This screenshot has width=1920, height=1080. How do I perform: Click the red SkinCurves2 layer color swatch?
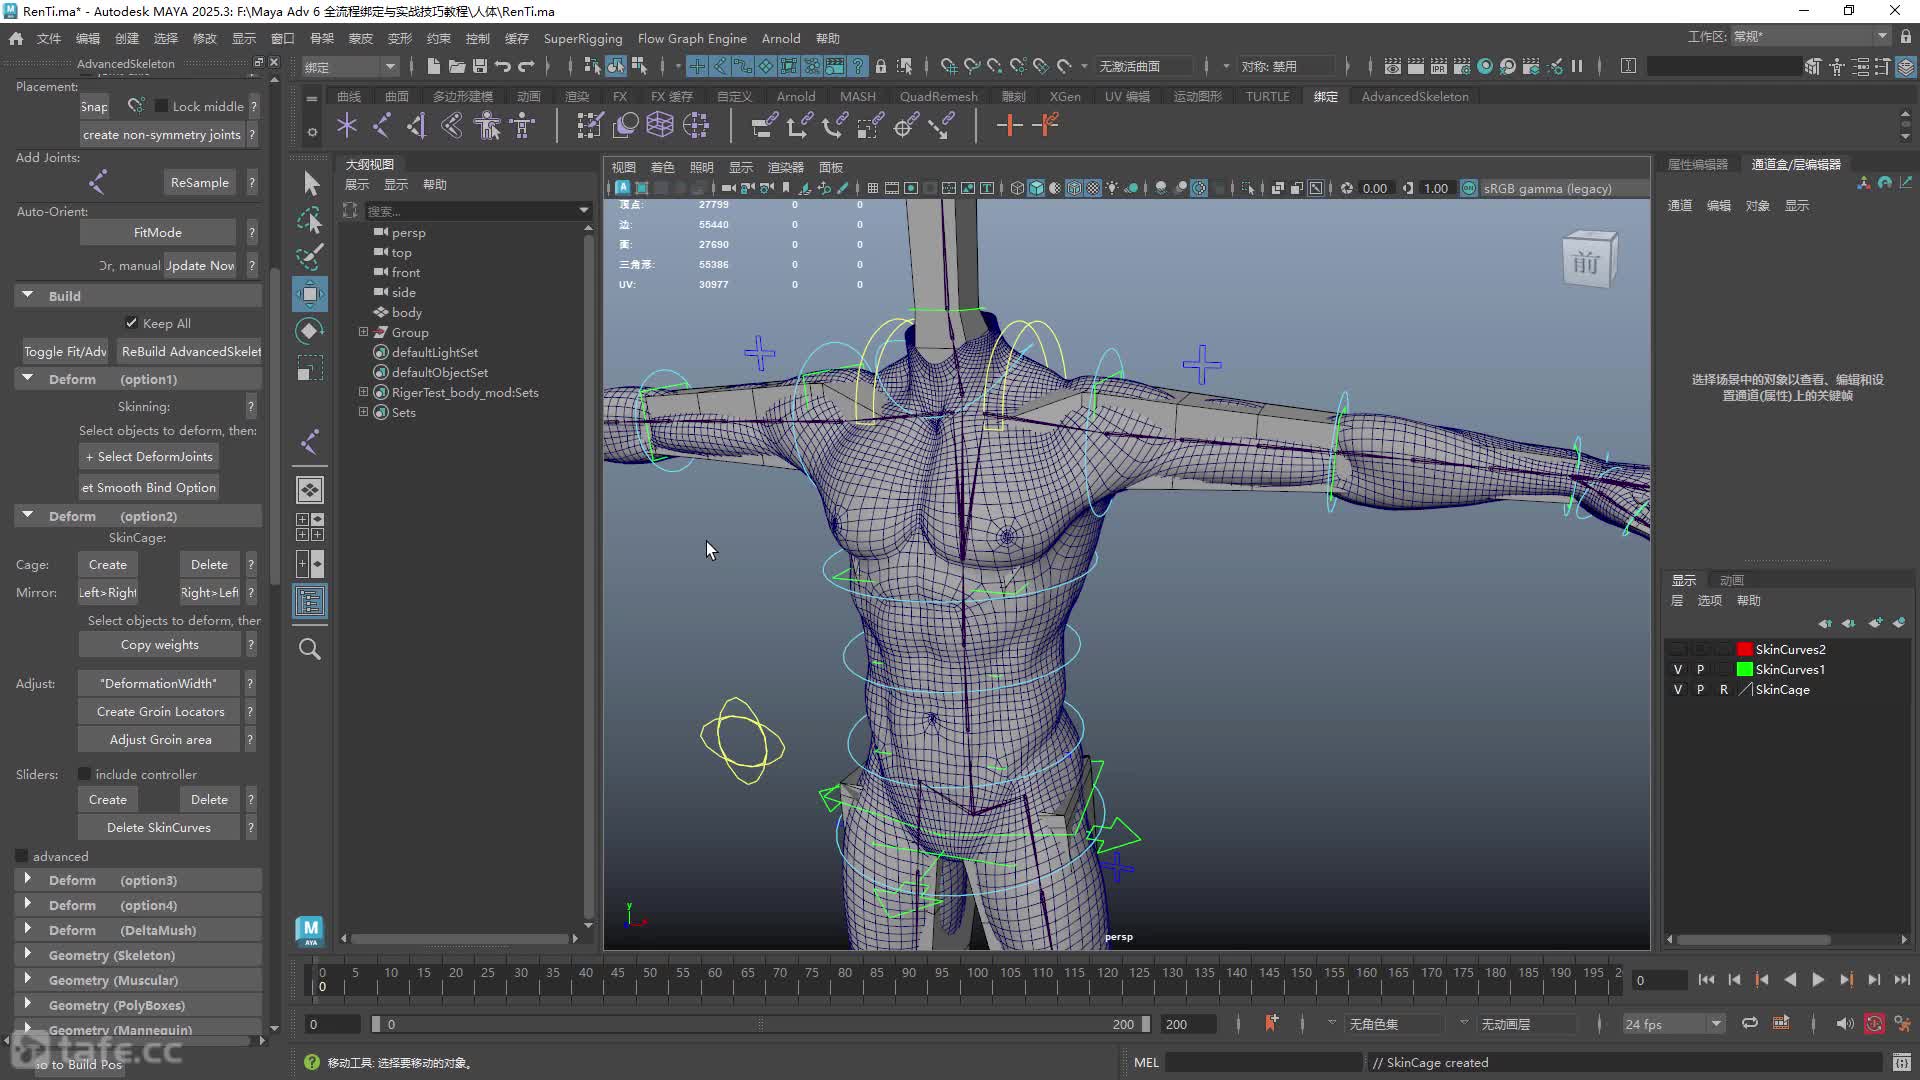click(1744, 649)
